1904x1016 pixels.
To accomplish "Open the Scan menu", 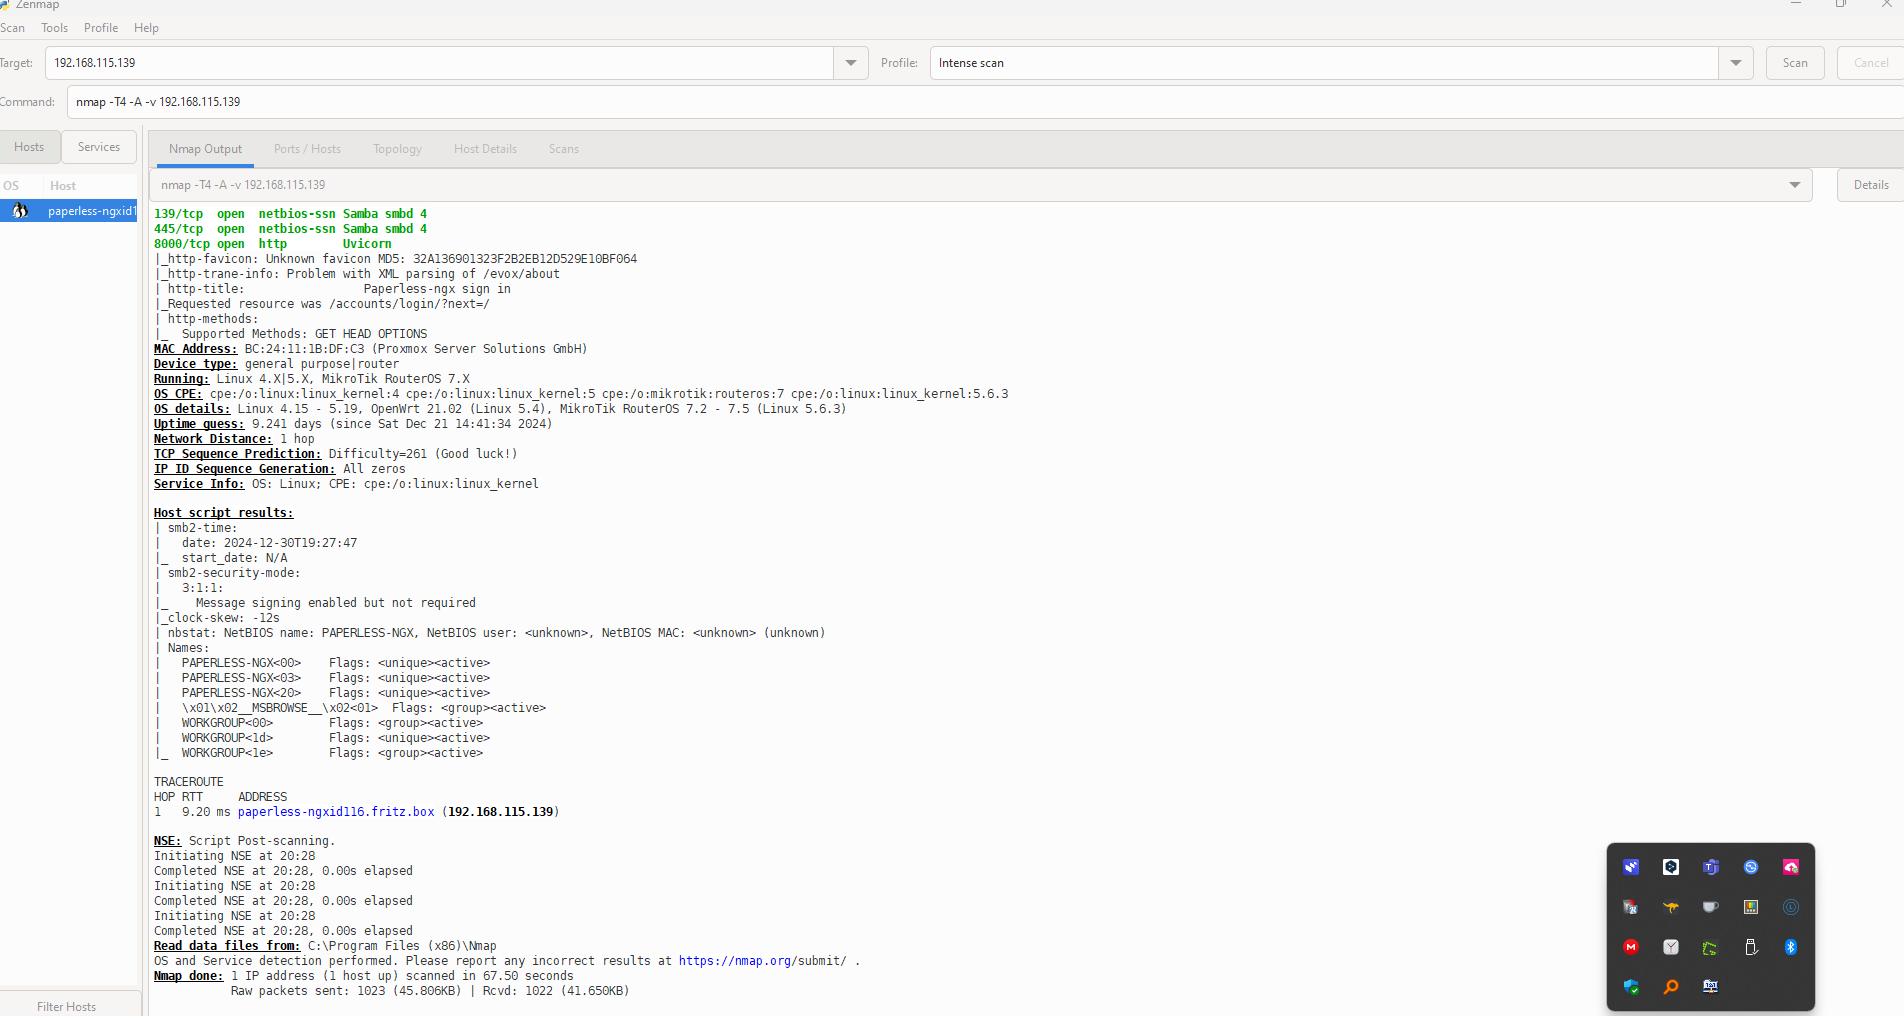I will click(12, 28).
